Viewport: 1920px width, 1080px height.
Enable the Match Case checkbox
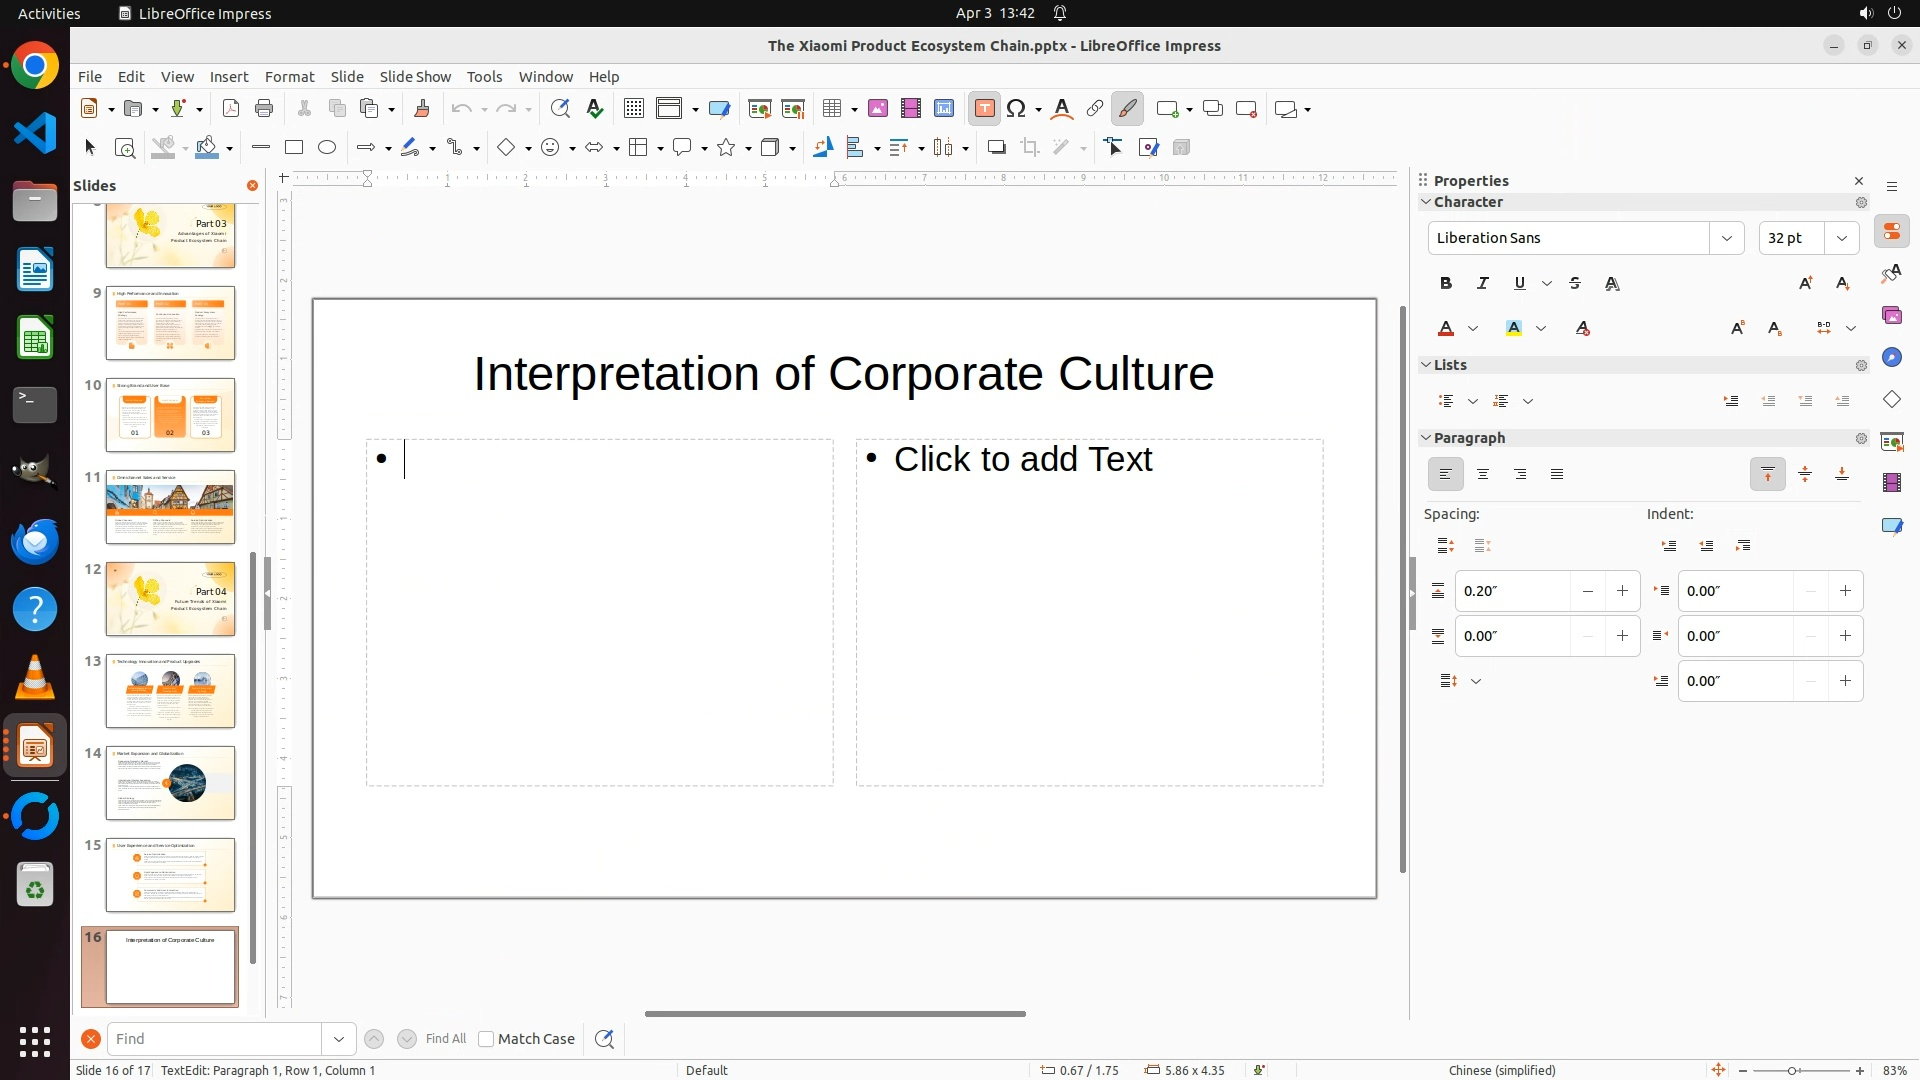pyautogui.click(x=486, y=1039)
